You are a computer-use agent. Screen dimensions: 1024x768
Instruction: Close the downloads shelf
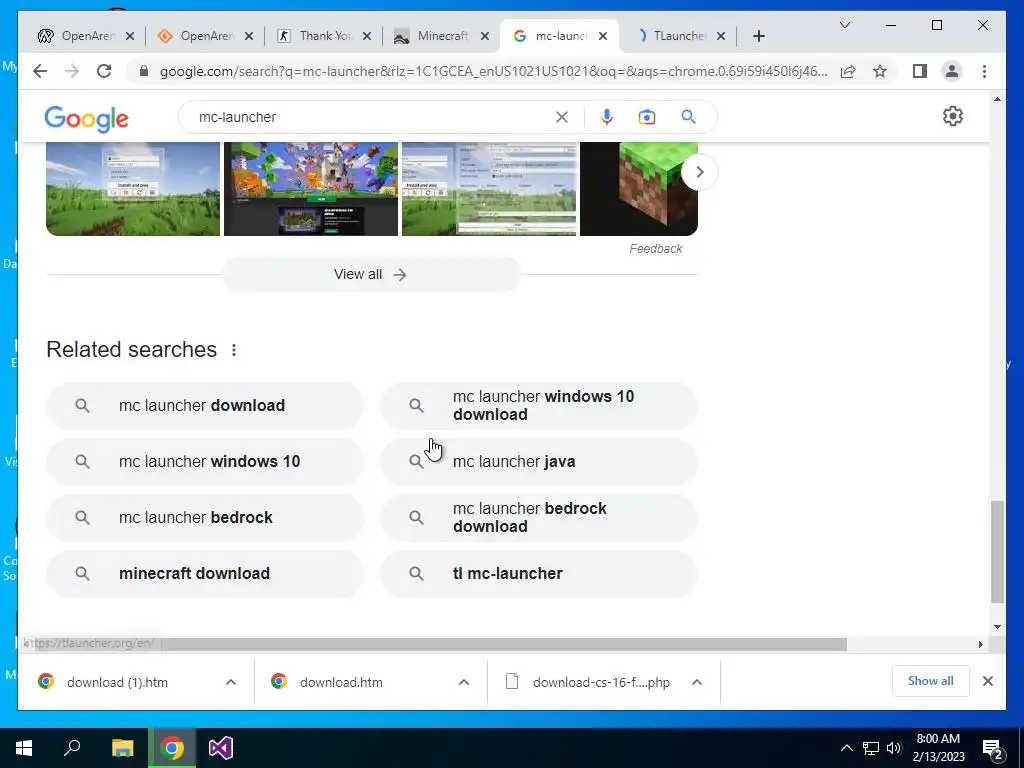coord(987,681)
